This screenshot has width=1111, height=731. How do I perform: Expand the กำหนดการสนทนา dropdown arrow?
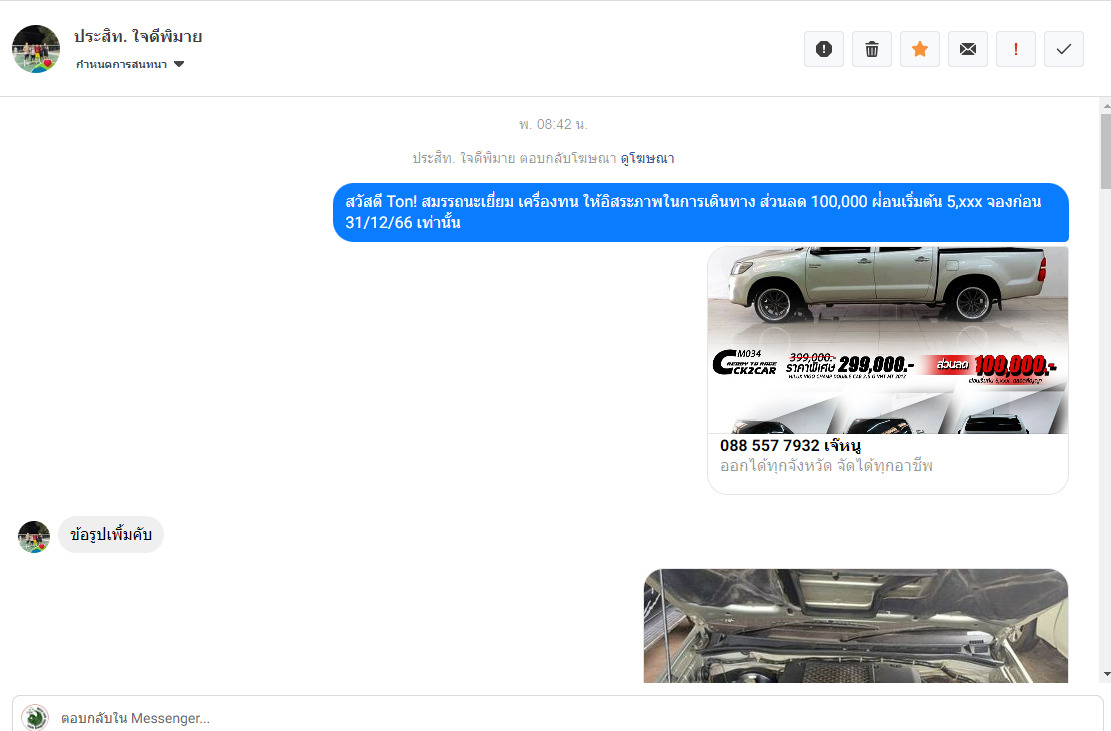click(x=179, y=64)
